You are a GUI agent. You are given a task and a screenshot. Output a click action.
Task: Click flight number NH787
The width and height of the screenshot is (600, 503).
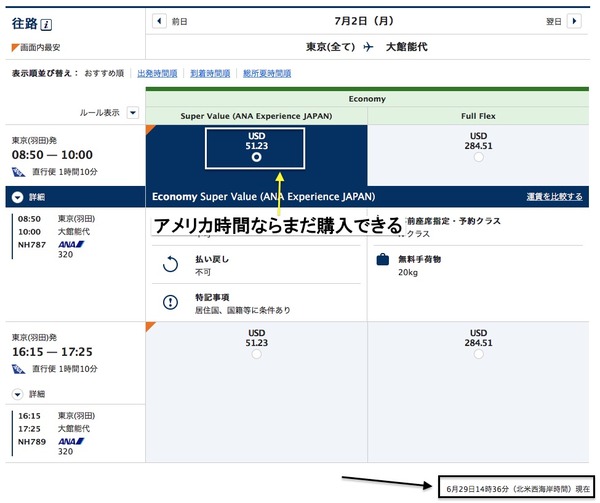(x=32, y=245)
